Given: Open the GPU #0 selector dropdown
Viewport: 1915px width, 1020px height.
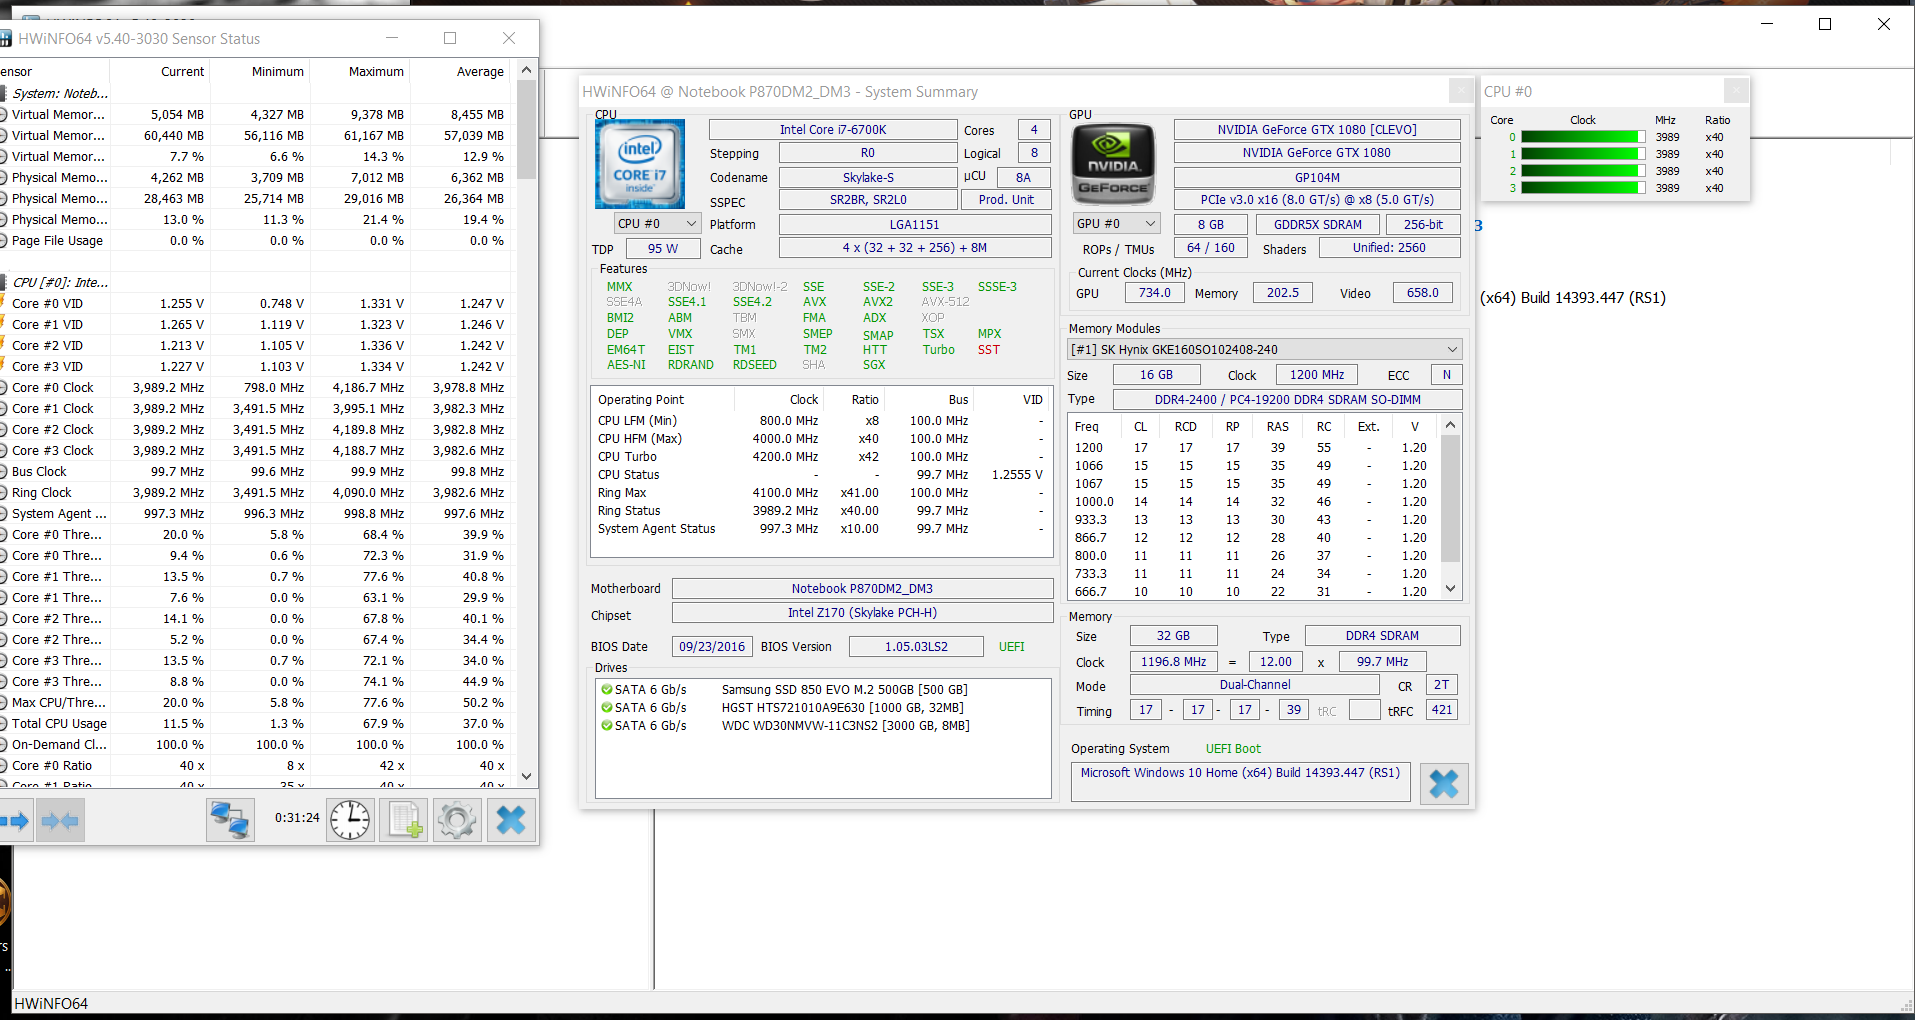Looking at the screenshot, I should (1115, 224).
